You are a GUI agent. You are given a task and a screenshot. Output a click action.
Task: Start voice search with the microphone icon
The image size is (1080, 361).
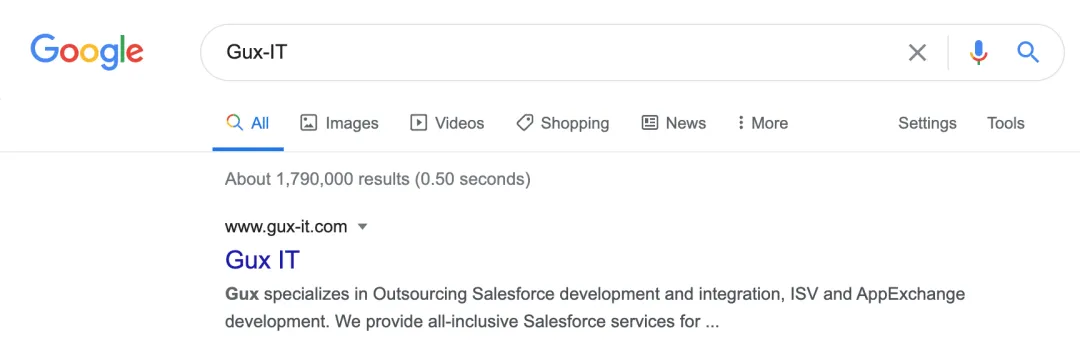pos(978,52)
